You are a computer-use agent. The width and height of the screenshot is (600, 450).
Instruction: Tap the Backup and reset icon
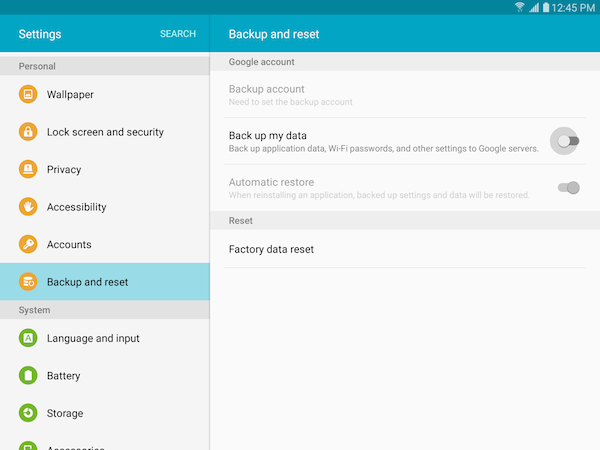(28, 282)
